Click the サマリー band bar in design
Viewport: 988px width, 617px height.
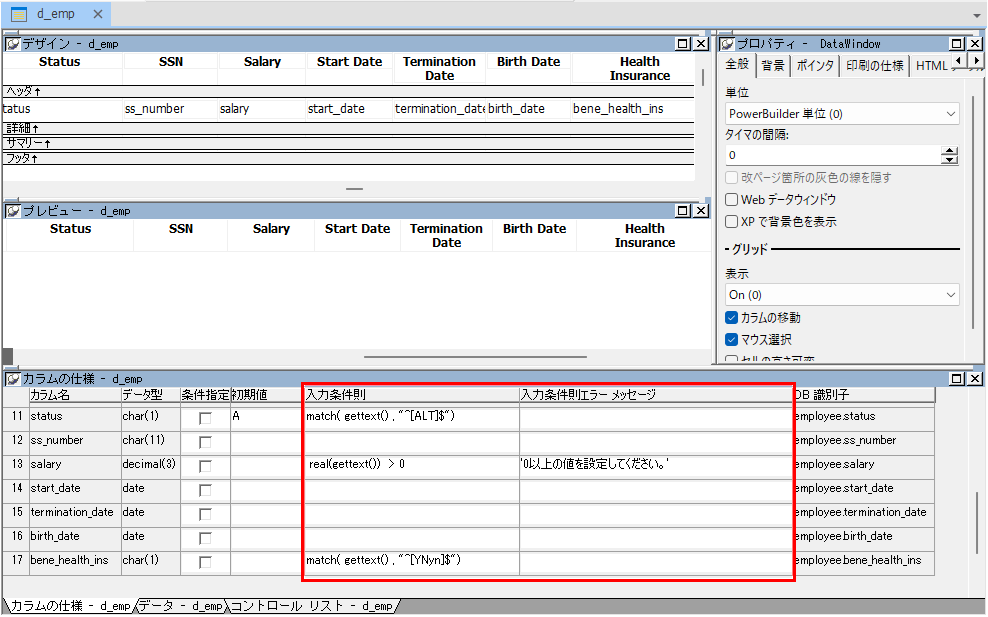click(x=348, y=144)
